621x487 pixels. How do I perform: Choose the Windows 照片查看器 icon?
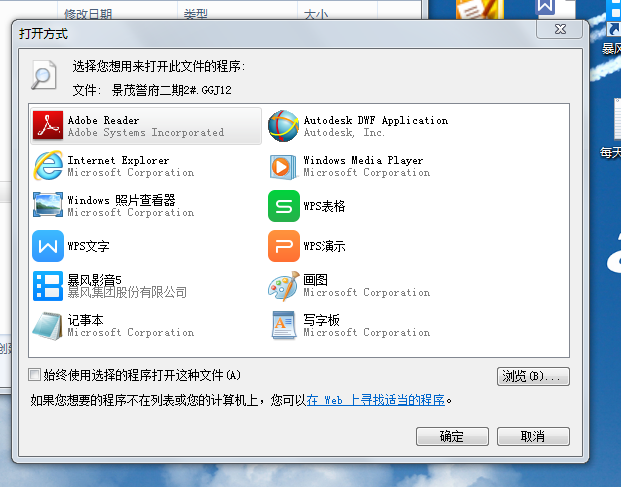(x=48, y=205)
